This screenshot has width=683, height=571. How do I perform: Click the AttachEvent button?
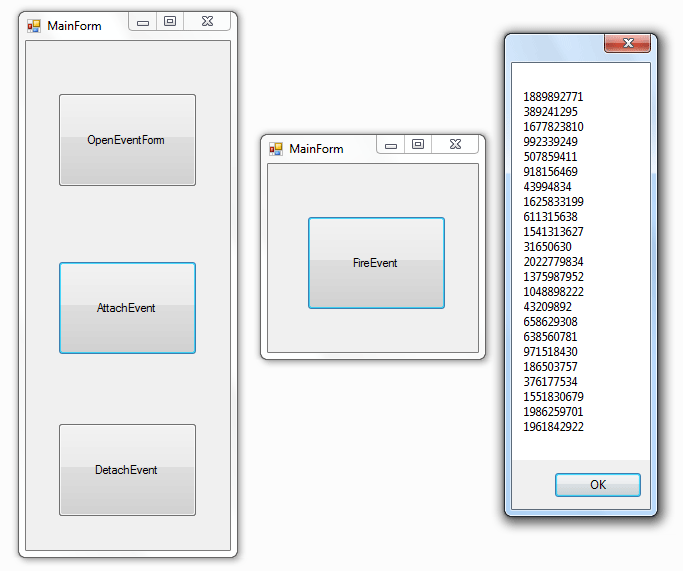[127, 308]
